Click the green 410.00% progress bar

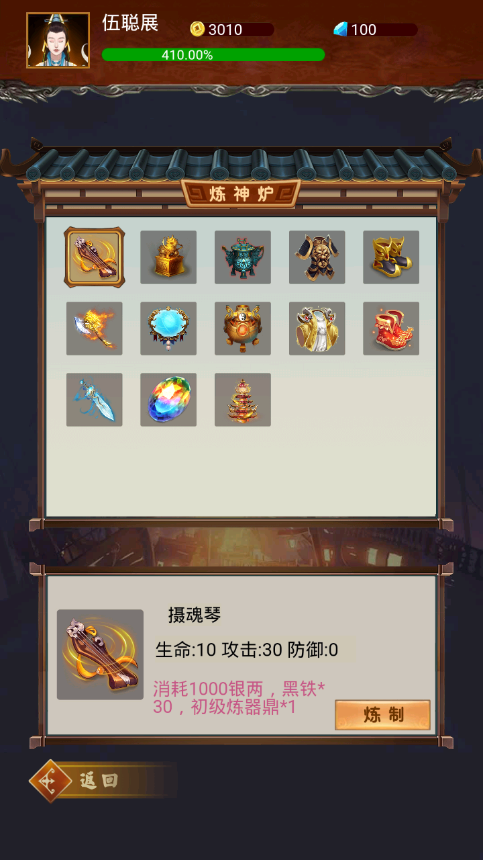click(x=213, y=55)
